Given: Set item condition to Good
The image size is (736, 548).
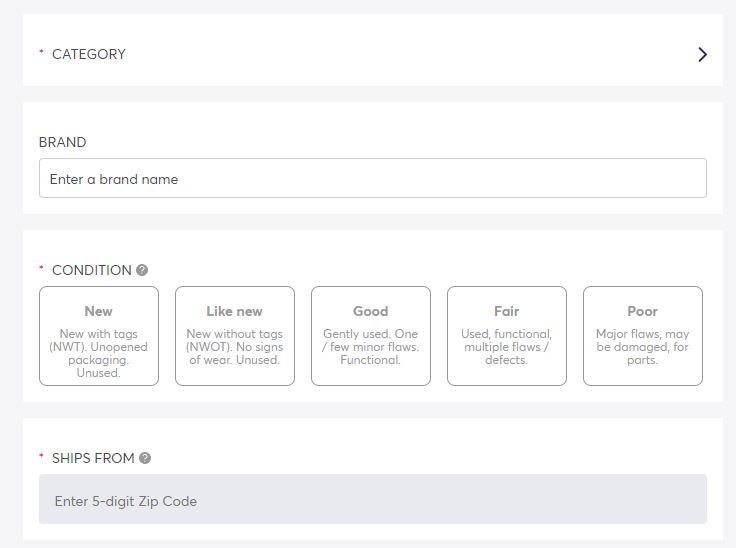Looking at the screenshot, I should click(371, 336).
